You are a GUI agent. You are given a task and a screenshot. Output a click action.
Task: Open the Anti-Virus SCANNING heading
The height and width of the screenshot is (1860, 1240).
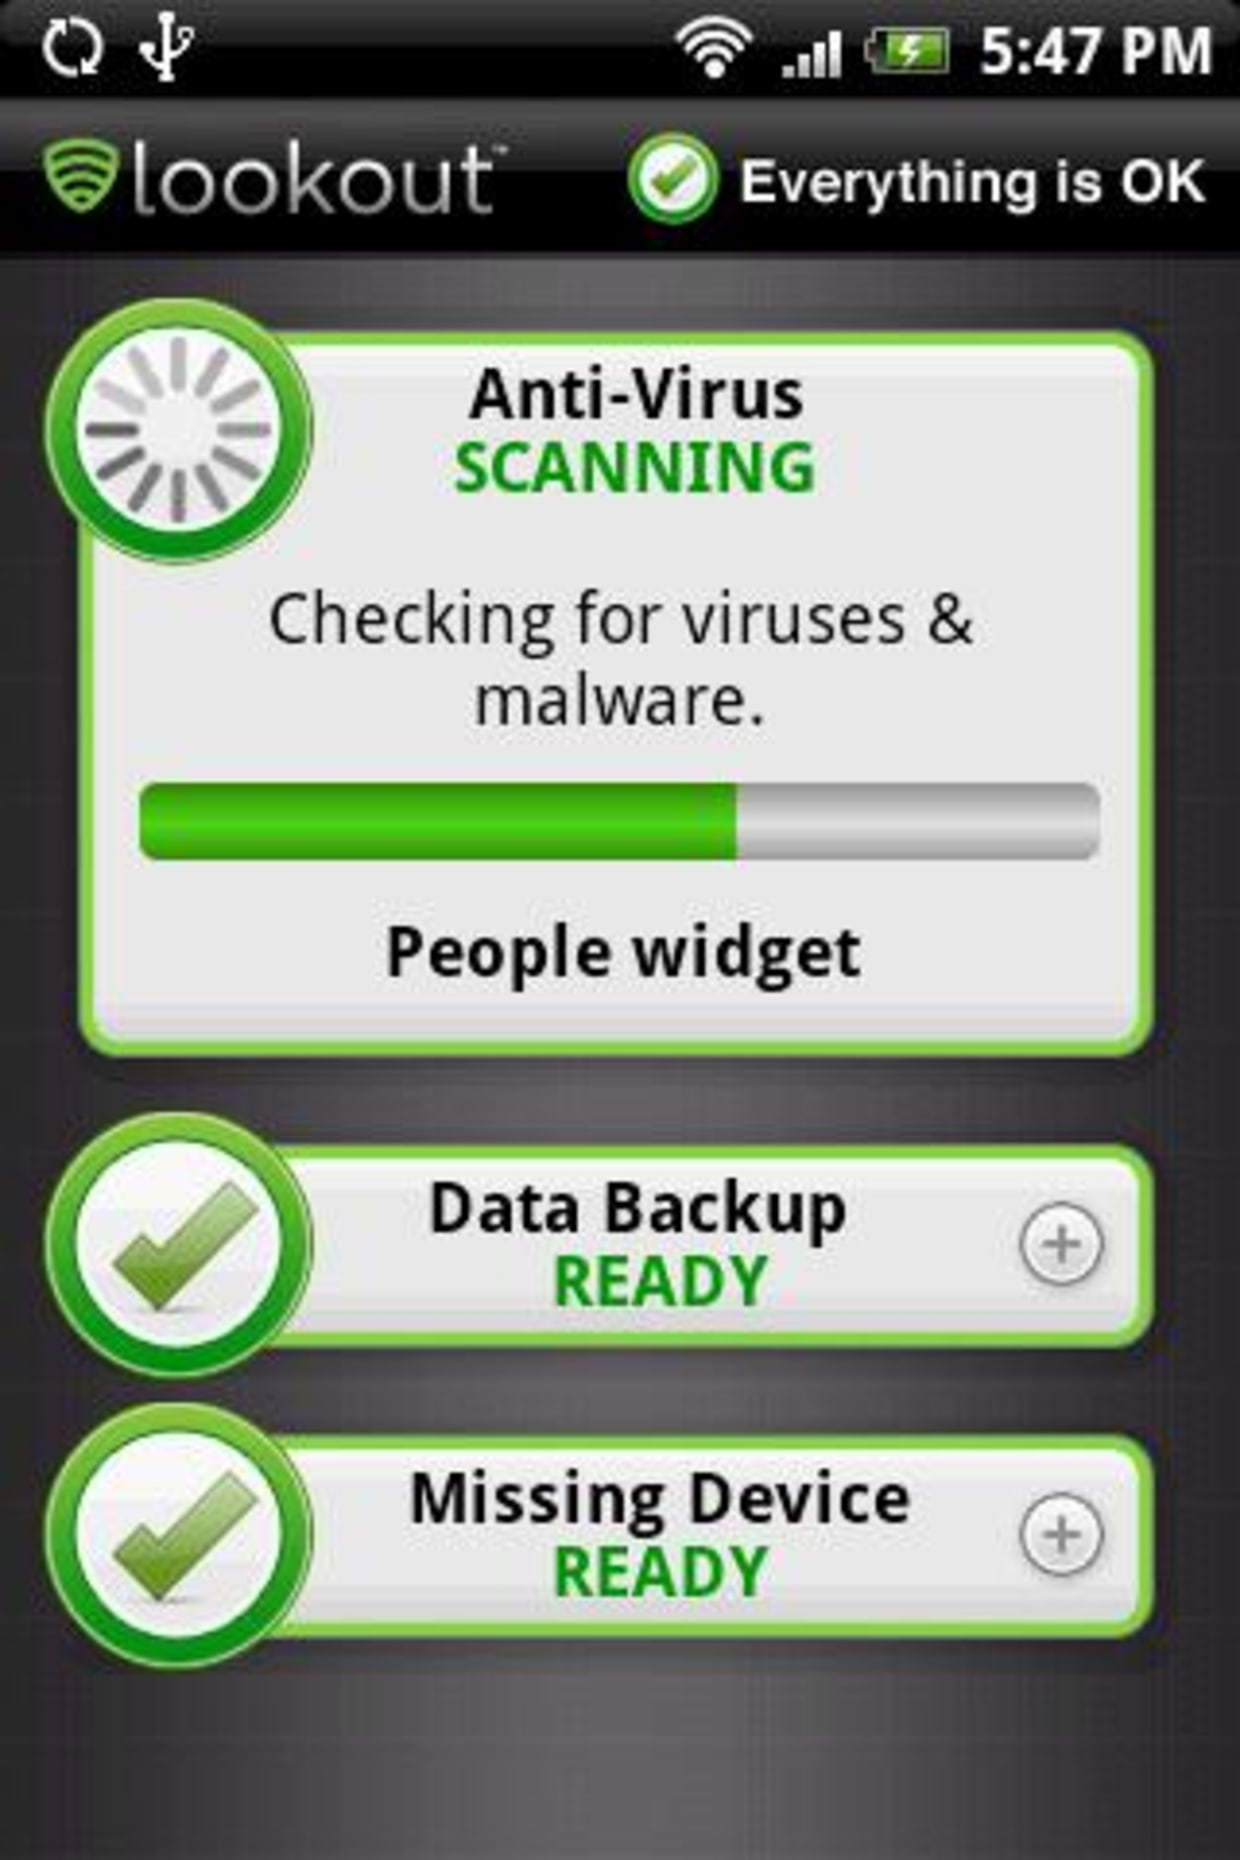coord(636,431)
